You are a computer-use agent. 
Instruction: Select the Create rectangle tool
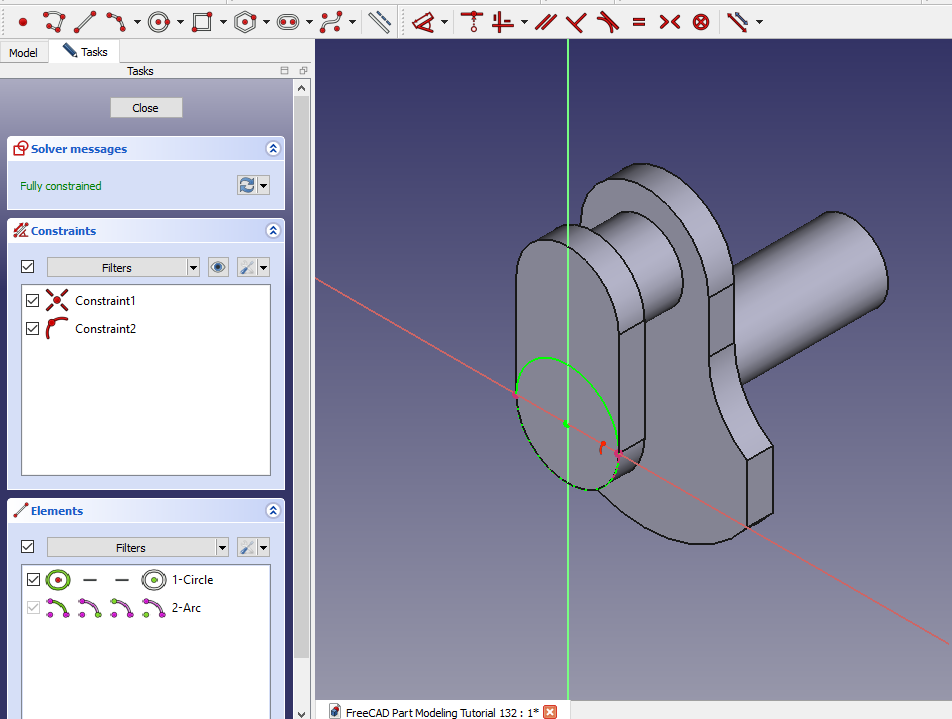point(202,21)
